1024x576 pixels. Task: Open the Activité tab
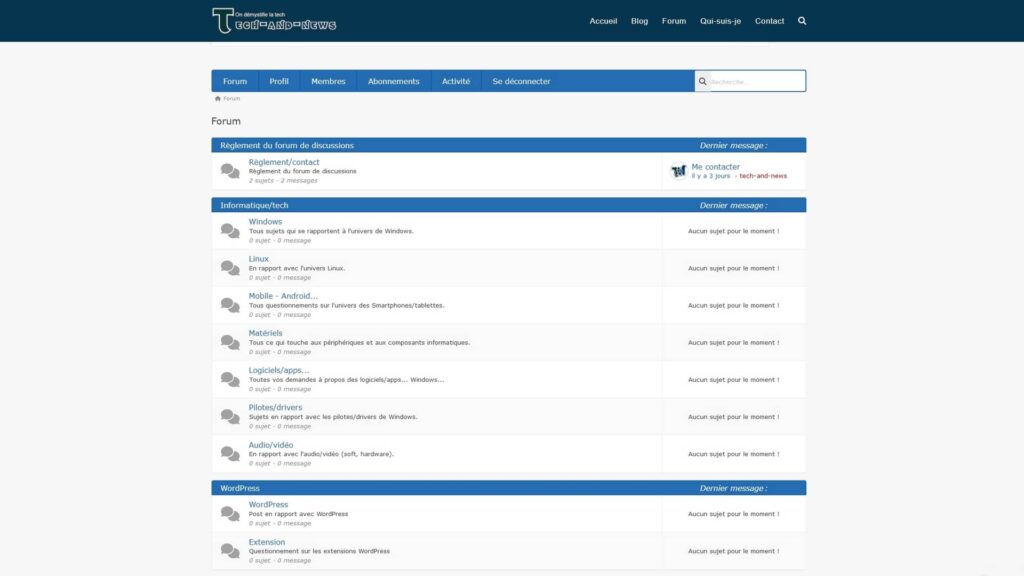point(457,80)
